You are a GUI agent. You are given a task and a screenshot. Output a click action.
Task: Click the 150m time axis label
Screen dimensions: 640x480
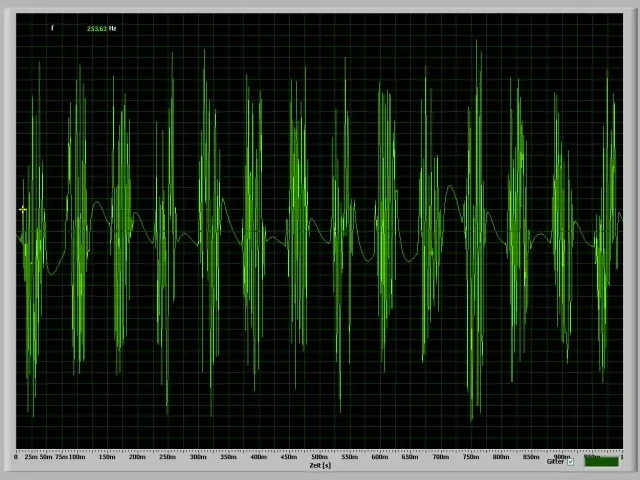(x=107, y=457)
